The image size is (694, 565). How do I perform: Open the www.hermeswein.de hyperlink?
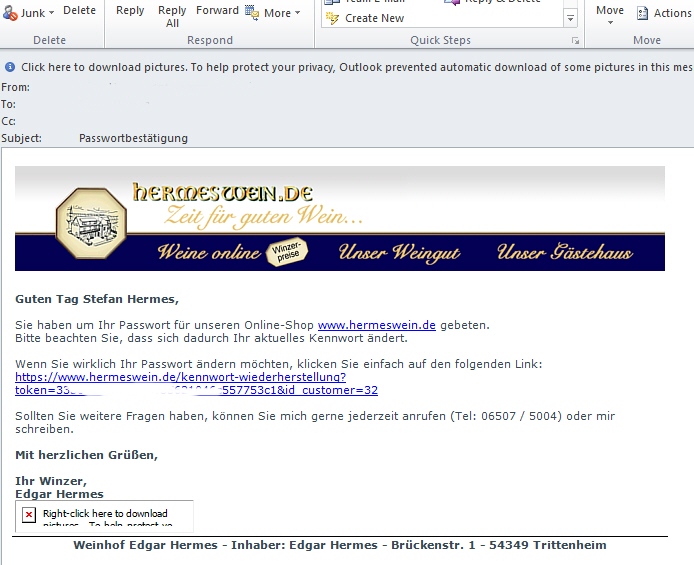(x=377, y=325)
